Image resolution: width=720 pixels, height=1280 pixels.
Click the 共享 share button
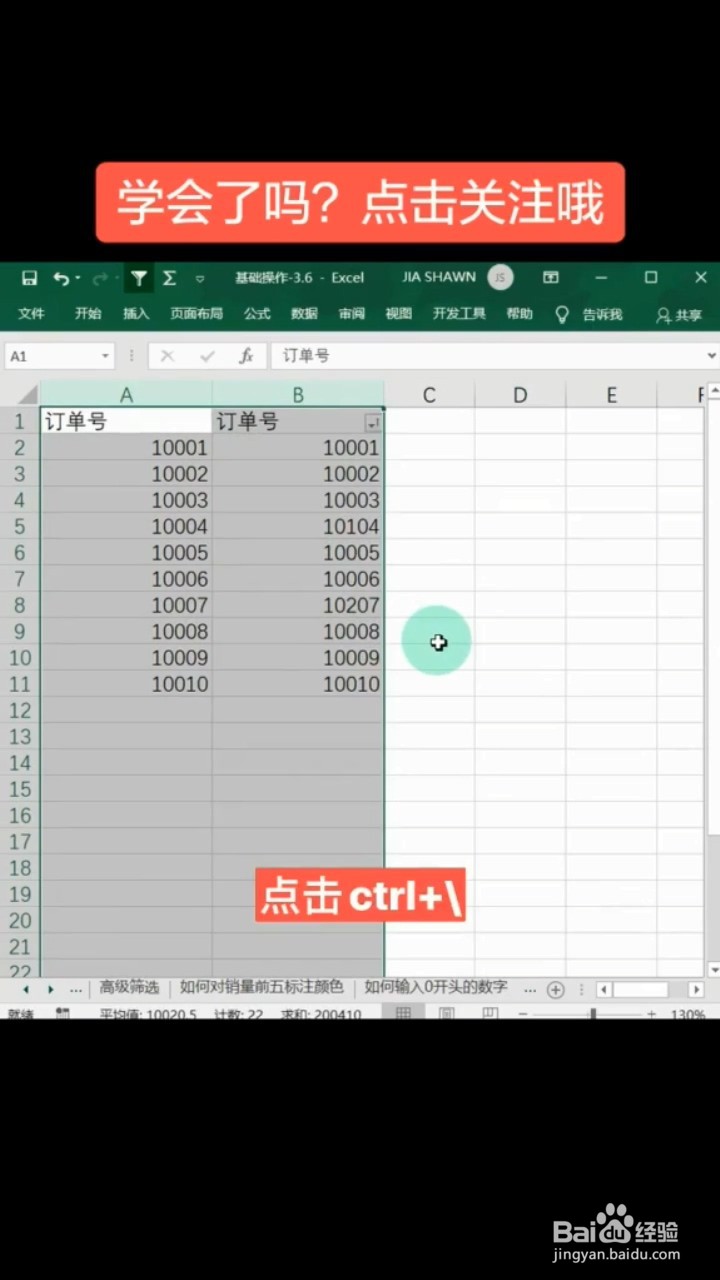679,315
